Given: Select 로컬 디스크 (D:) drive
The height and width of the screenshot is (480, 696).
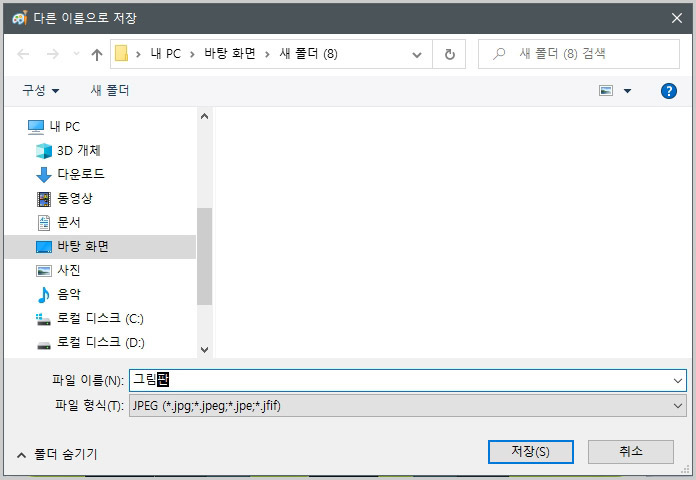Looking at the screenshot, I should pos(100,342).
